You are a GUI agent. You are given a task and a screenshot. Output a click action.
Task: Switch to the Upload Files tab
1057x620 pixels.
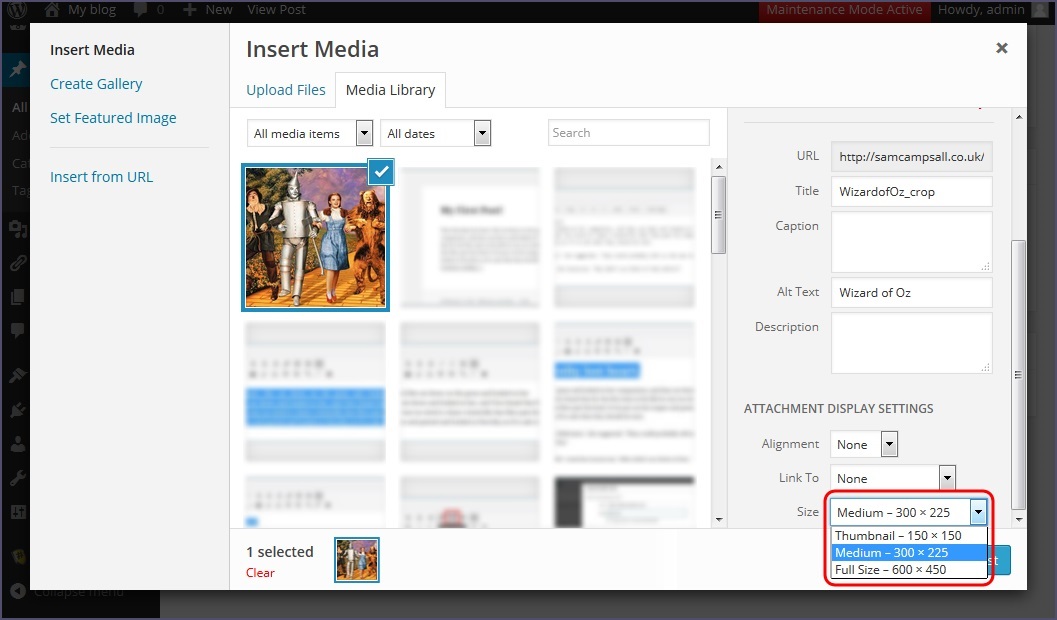[x=286, y=90]
